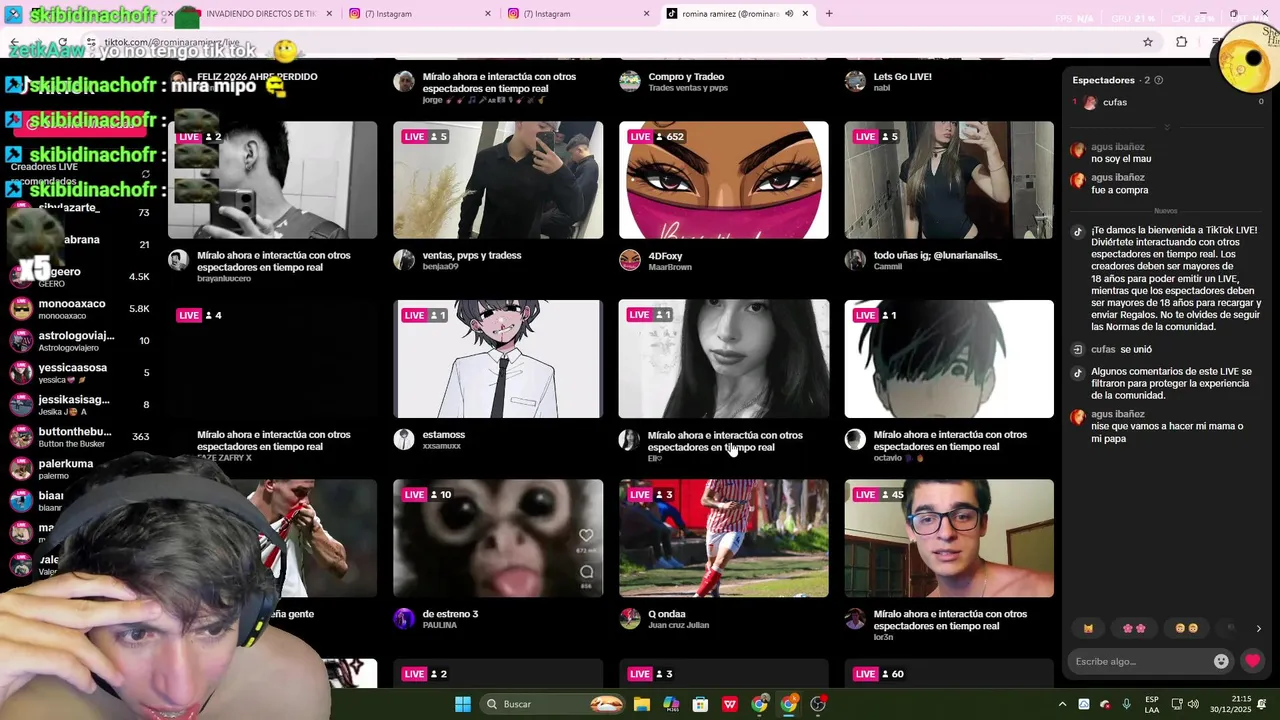Viewport: 1280px width, 720px height.
Task: Open the Windows Start menu
Action: coord(462,704)
